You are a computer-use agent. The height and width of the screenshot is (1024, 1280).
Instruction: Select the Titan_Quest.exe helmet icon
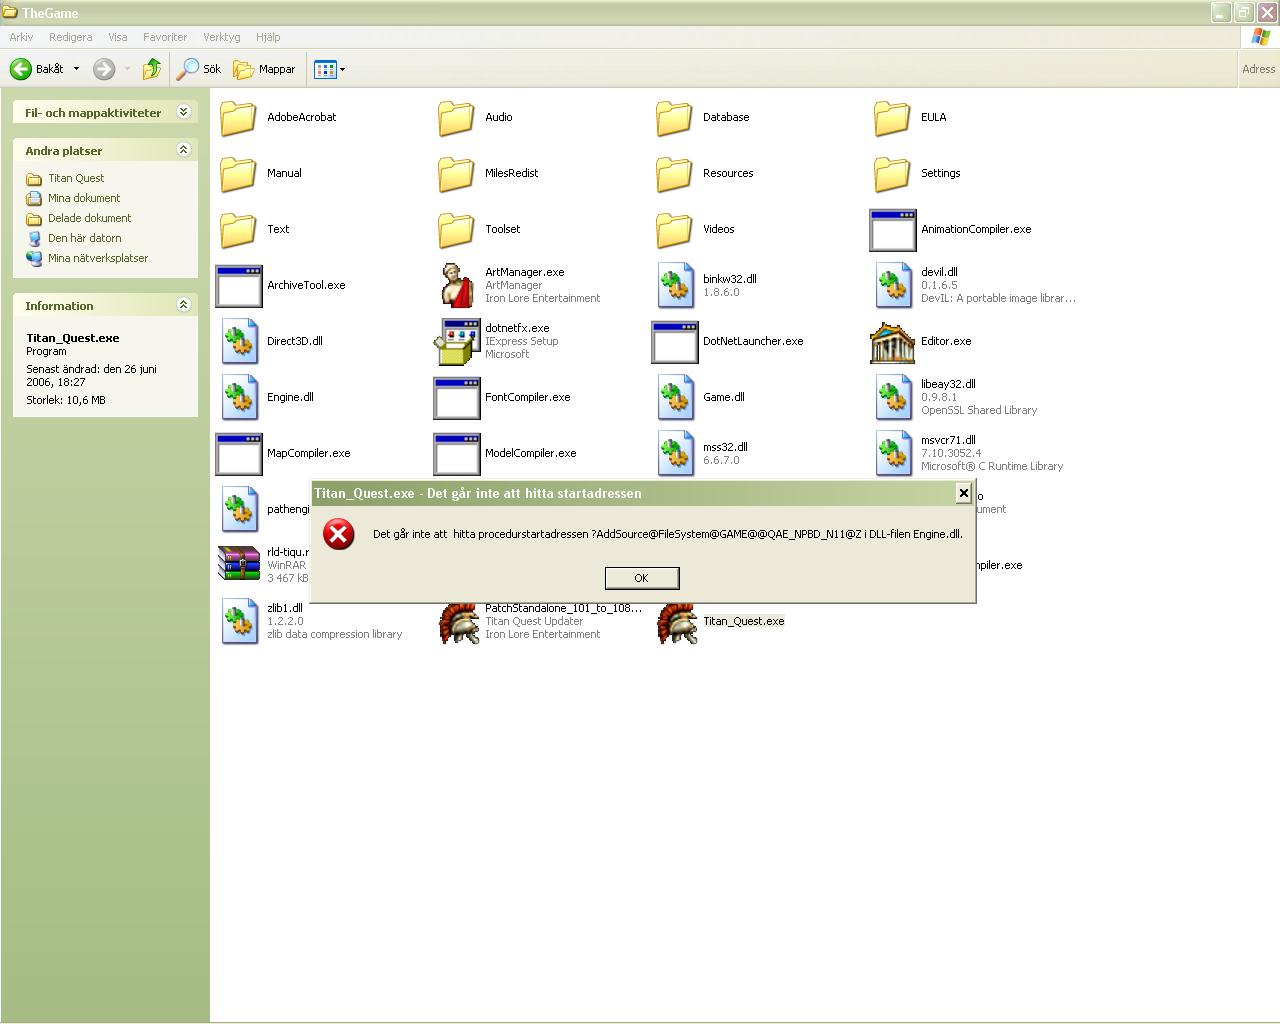[x=676, y=622]
